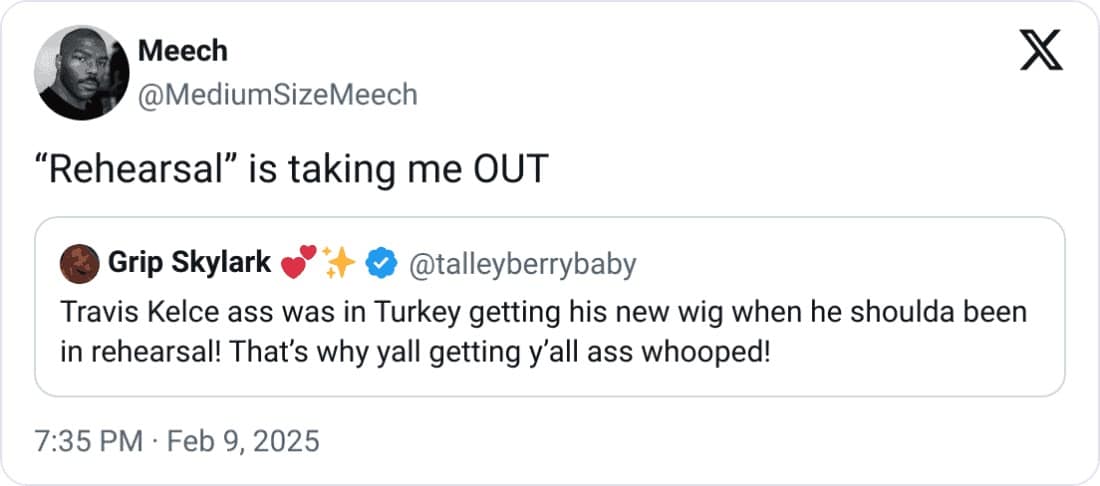1100x486 pixels.
Task: Click the blue verified checkmark badge
Action: pos(379,263)
